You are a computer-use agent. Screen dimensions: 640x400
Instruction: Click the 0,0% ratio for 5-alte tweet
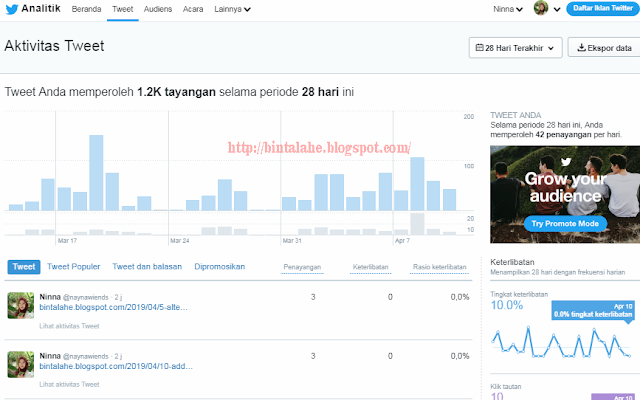click(460, 297)
